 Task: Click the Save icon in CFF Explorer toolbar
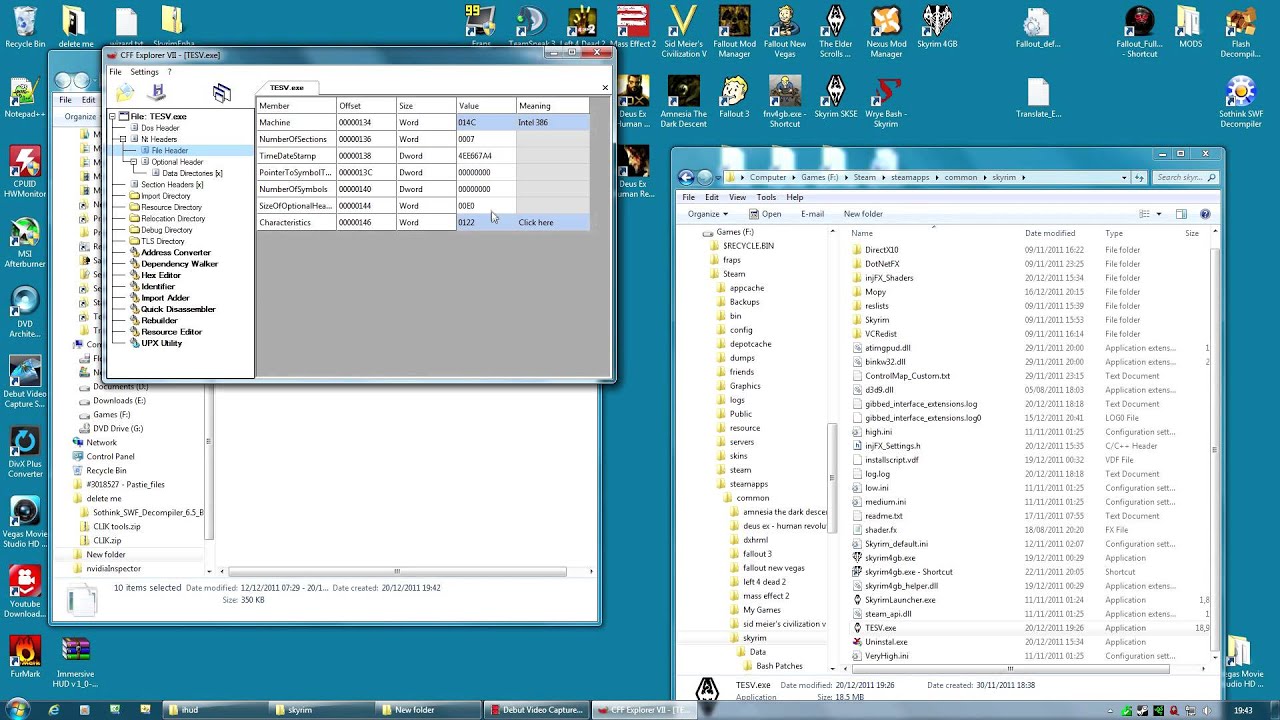pyautogui.click(x=157, y=93)
